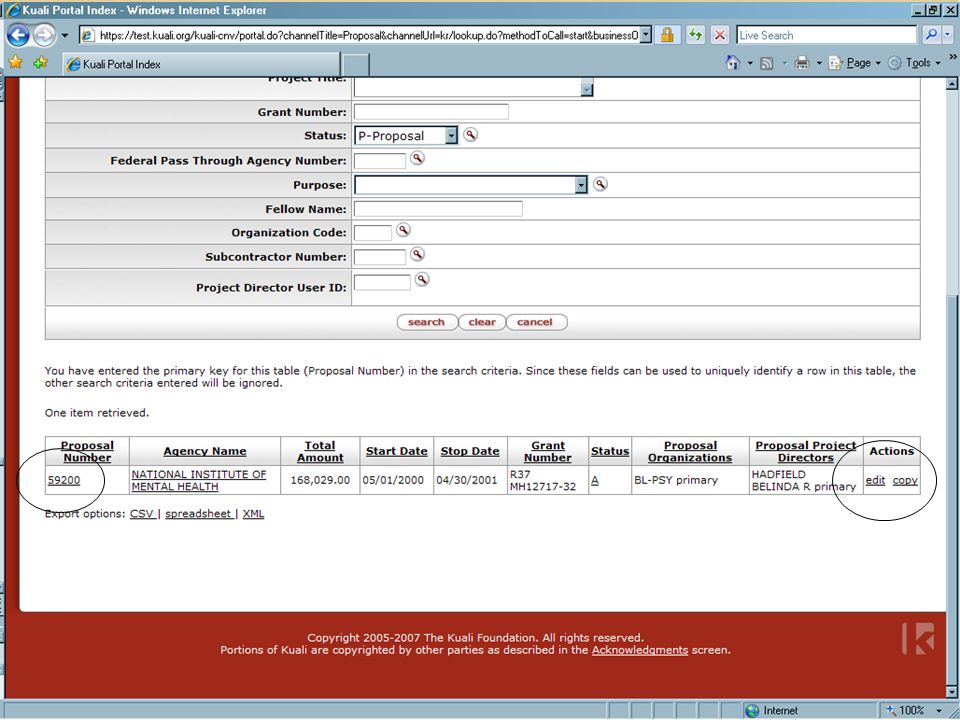Click the Subcontractor Number input field

pos(380,257)
